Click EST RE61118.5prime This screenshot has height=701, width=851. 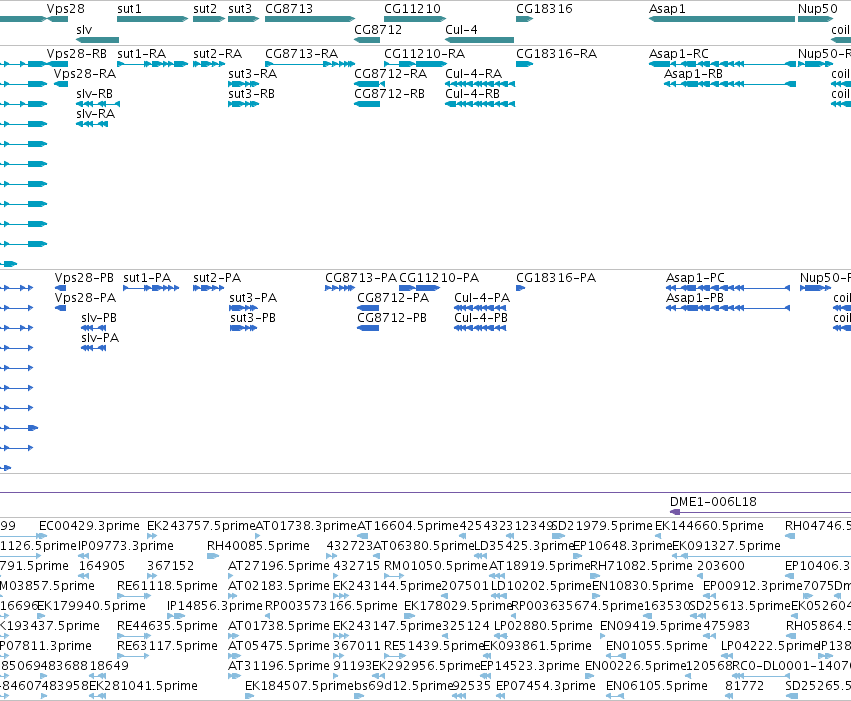click(167, 586)
